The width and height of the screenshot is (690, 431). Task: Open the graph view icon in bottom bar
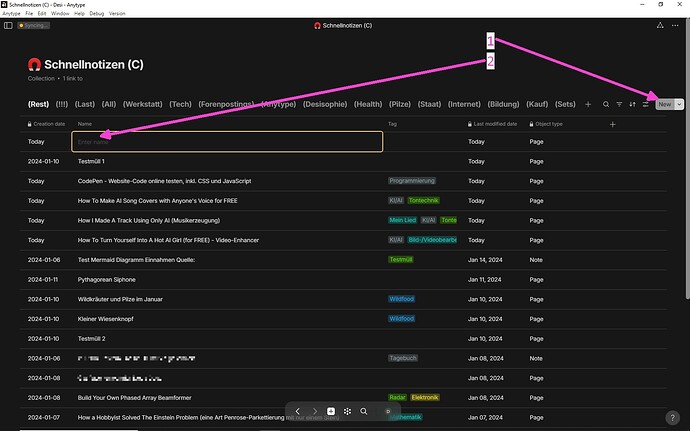pos(347,411)
